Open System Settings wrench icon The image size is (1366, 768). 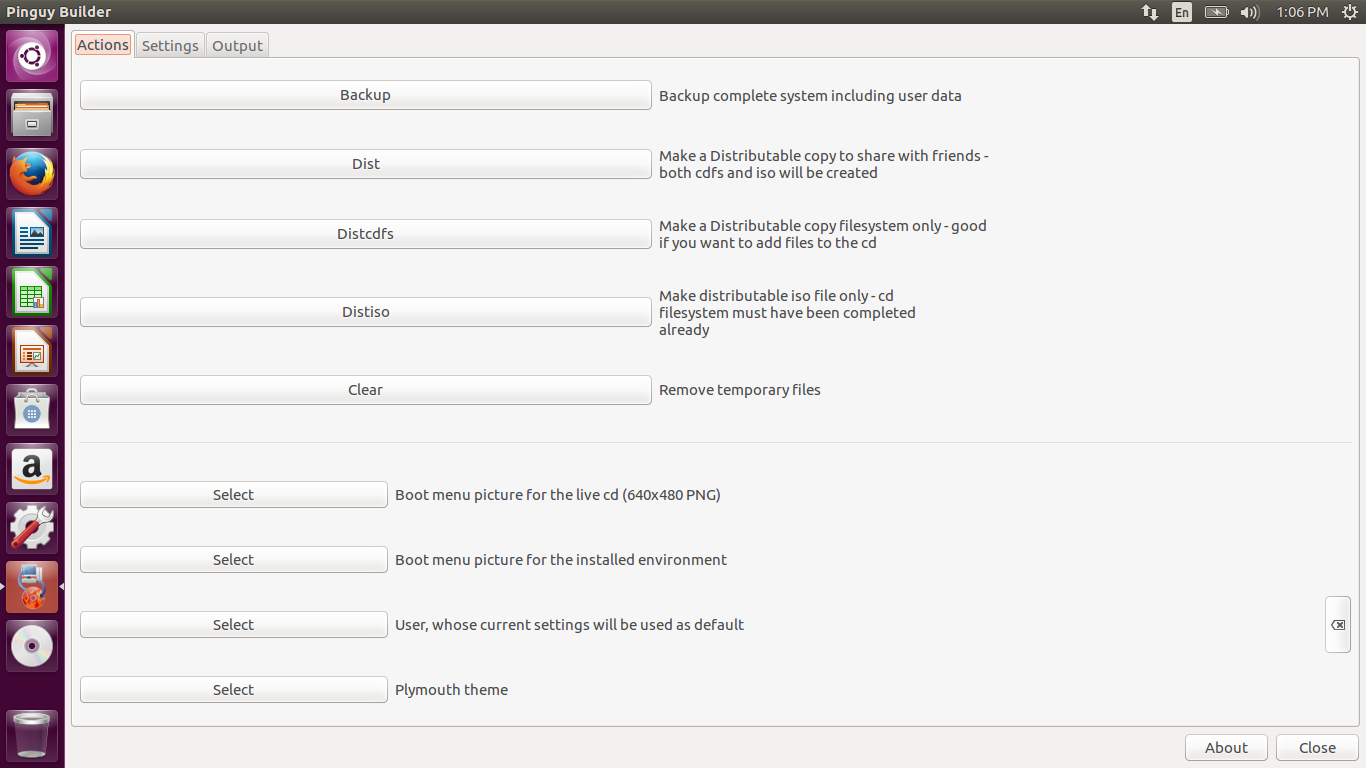pos(33,528)
